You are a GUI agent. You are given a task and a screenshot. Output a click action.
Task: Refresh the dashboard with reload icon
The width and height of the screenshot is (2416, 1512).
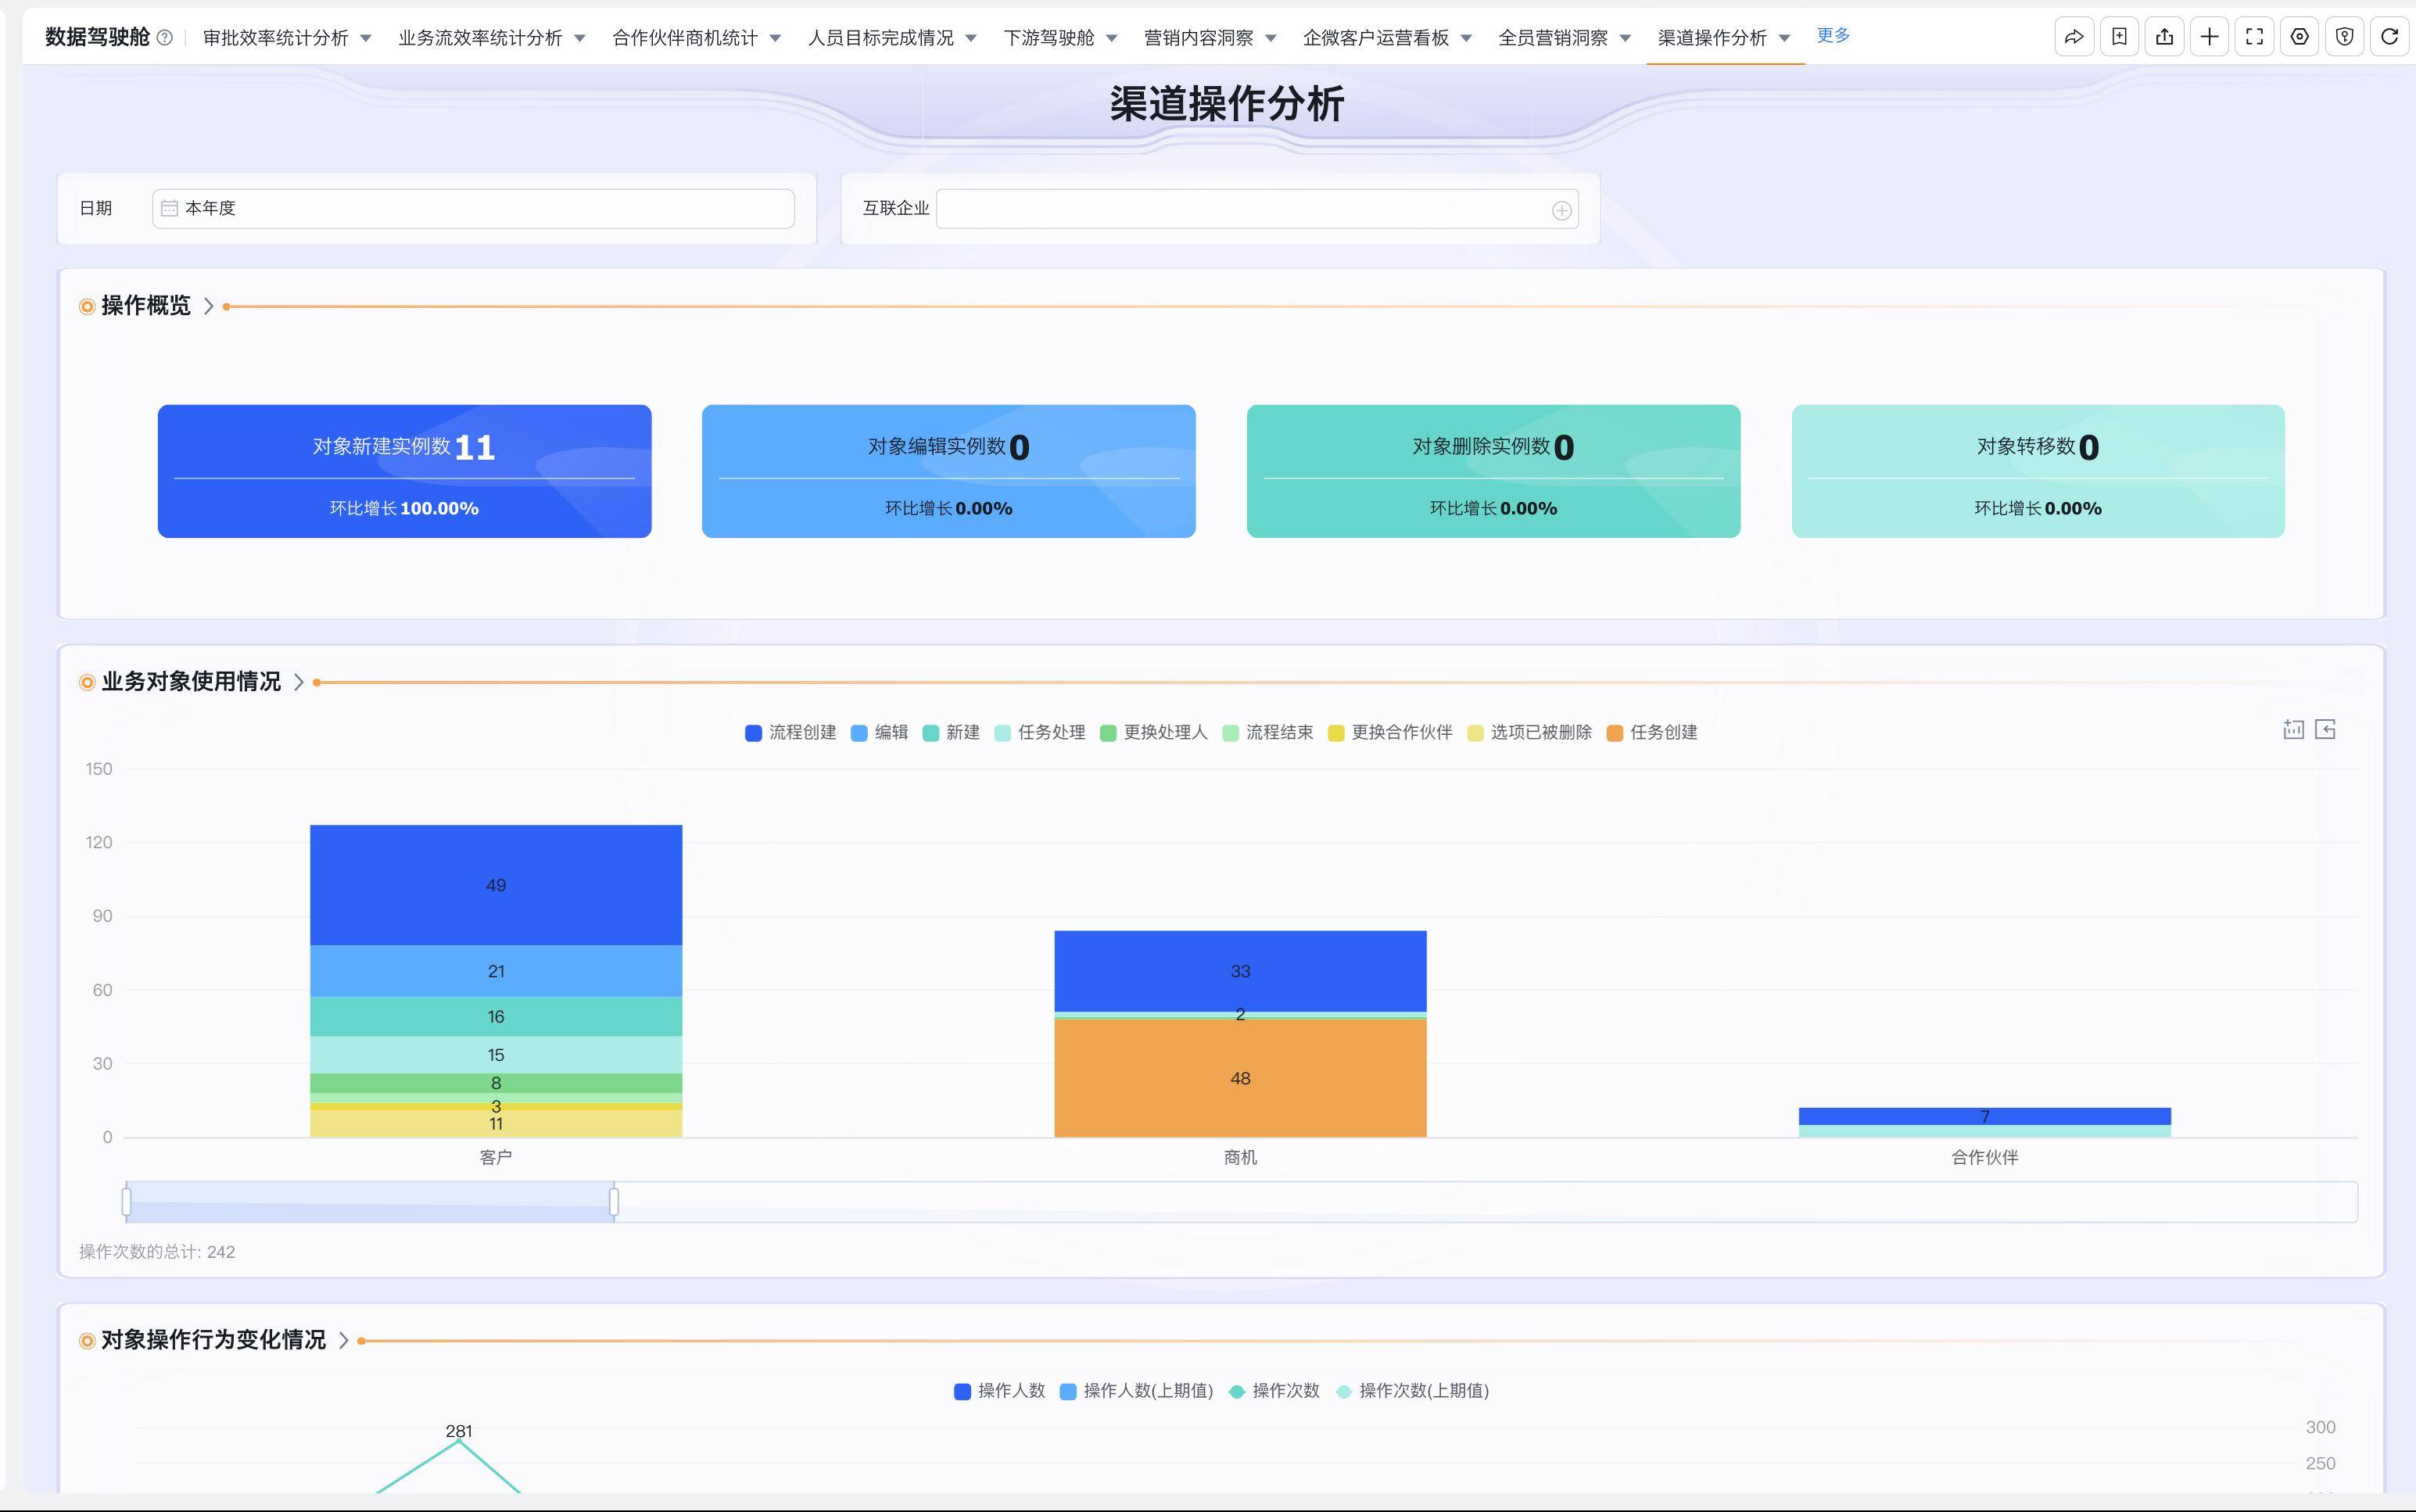[x=2389, y=37]
